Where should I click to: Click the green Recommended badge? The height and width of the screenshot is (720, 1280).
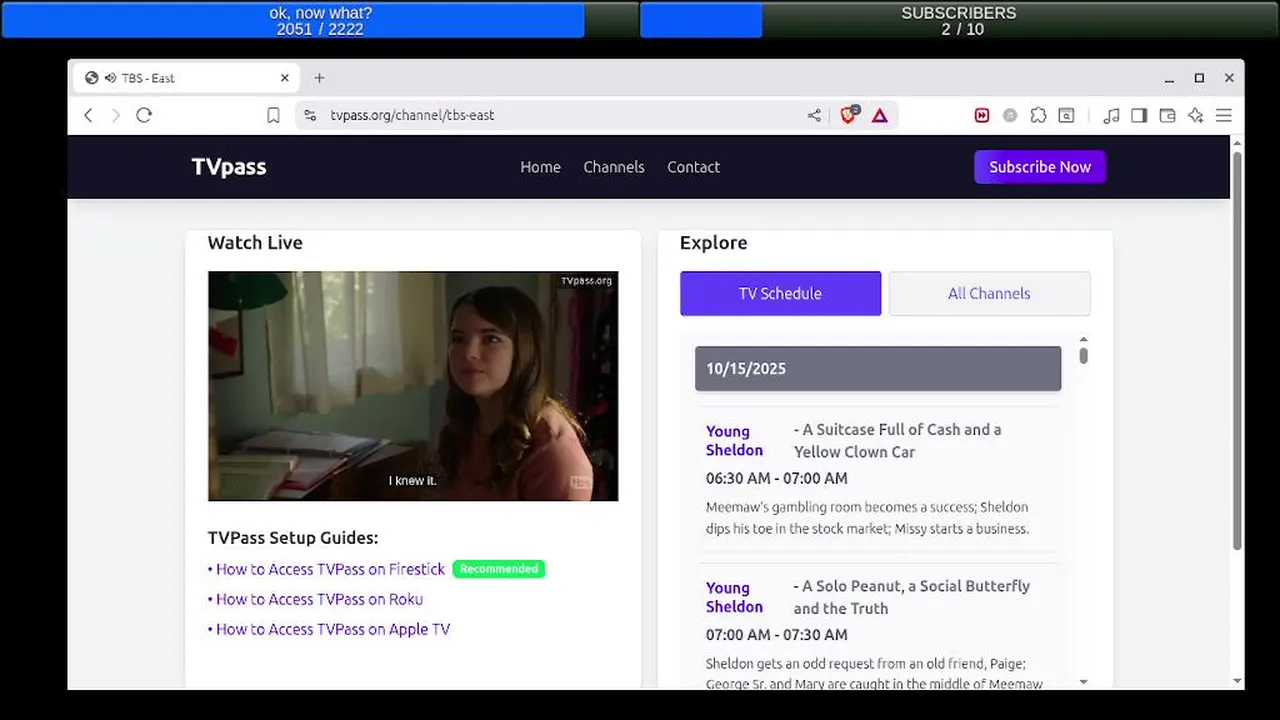click(499, 569)
